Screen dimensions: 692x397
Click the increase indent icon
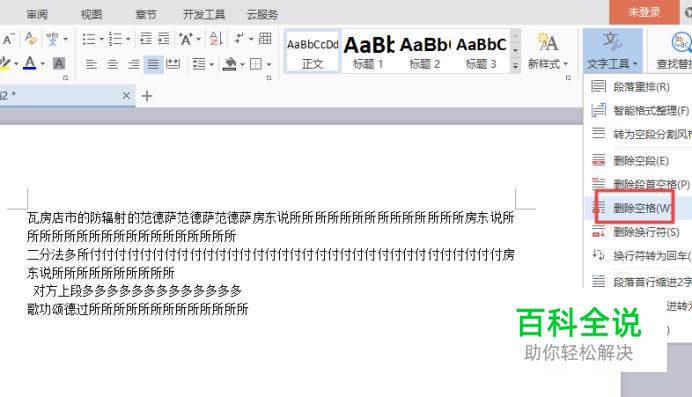point(164,39)
